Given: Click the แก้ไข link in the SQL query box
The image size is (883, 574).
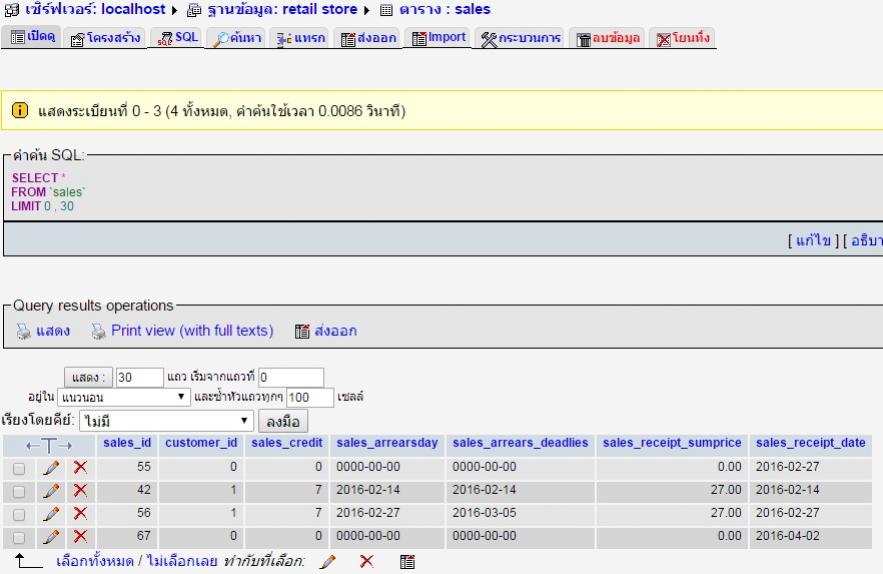Looking at the screenshot, I should coord(811,242).
